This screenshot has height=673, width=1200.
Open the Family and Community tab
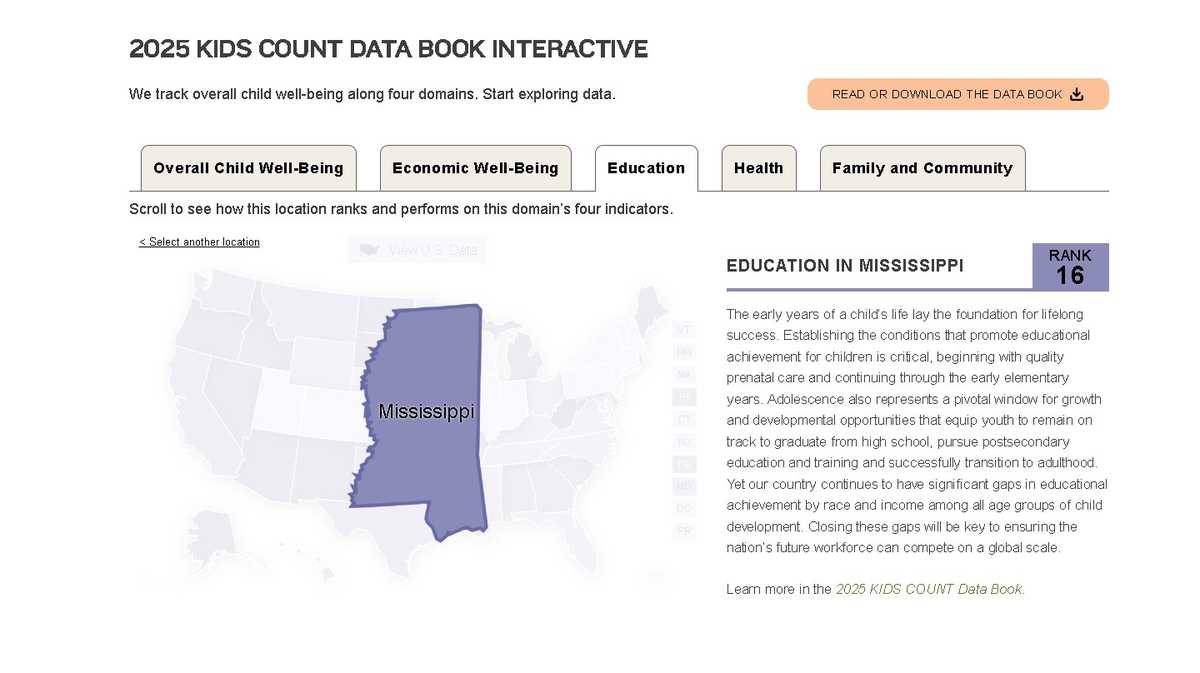pos(922,168)
